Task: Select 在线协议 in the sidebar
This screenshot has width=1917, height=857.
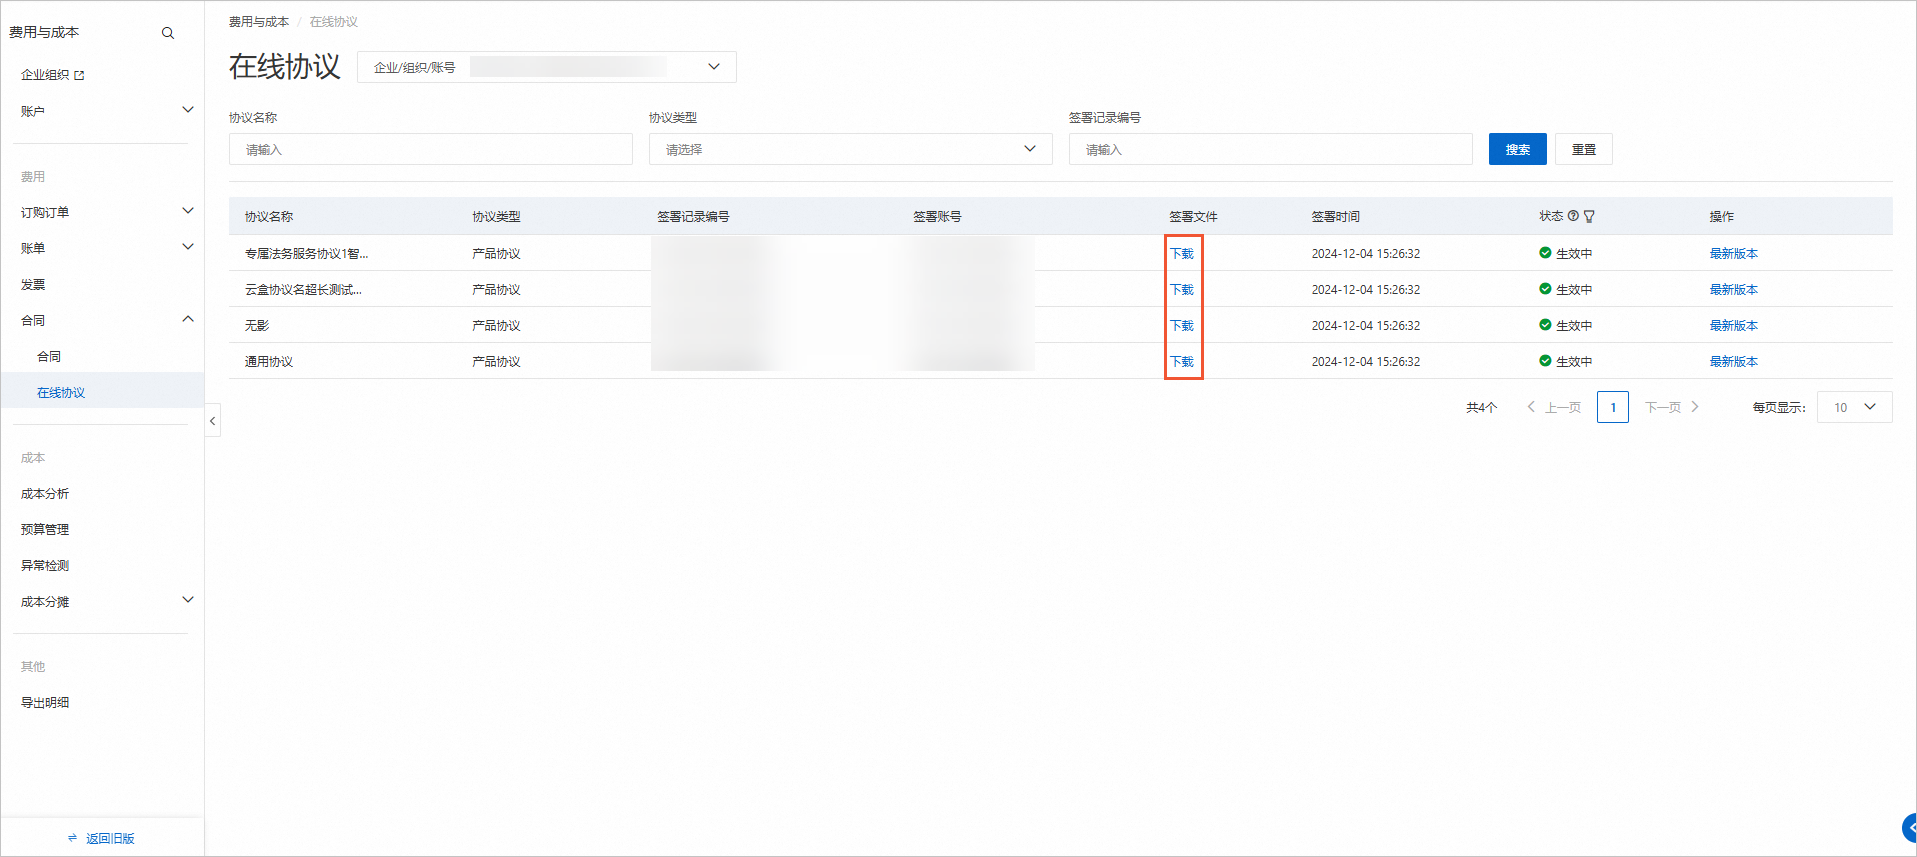Action: click(x=61, y=393)
